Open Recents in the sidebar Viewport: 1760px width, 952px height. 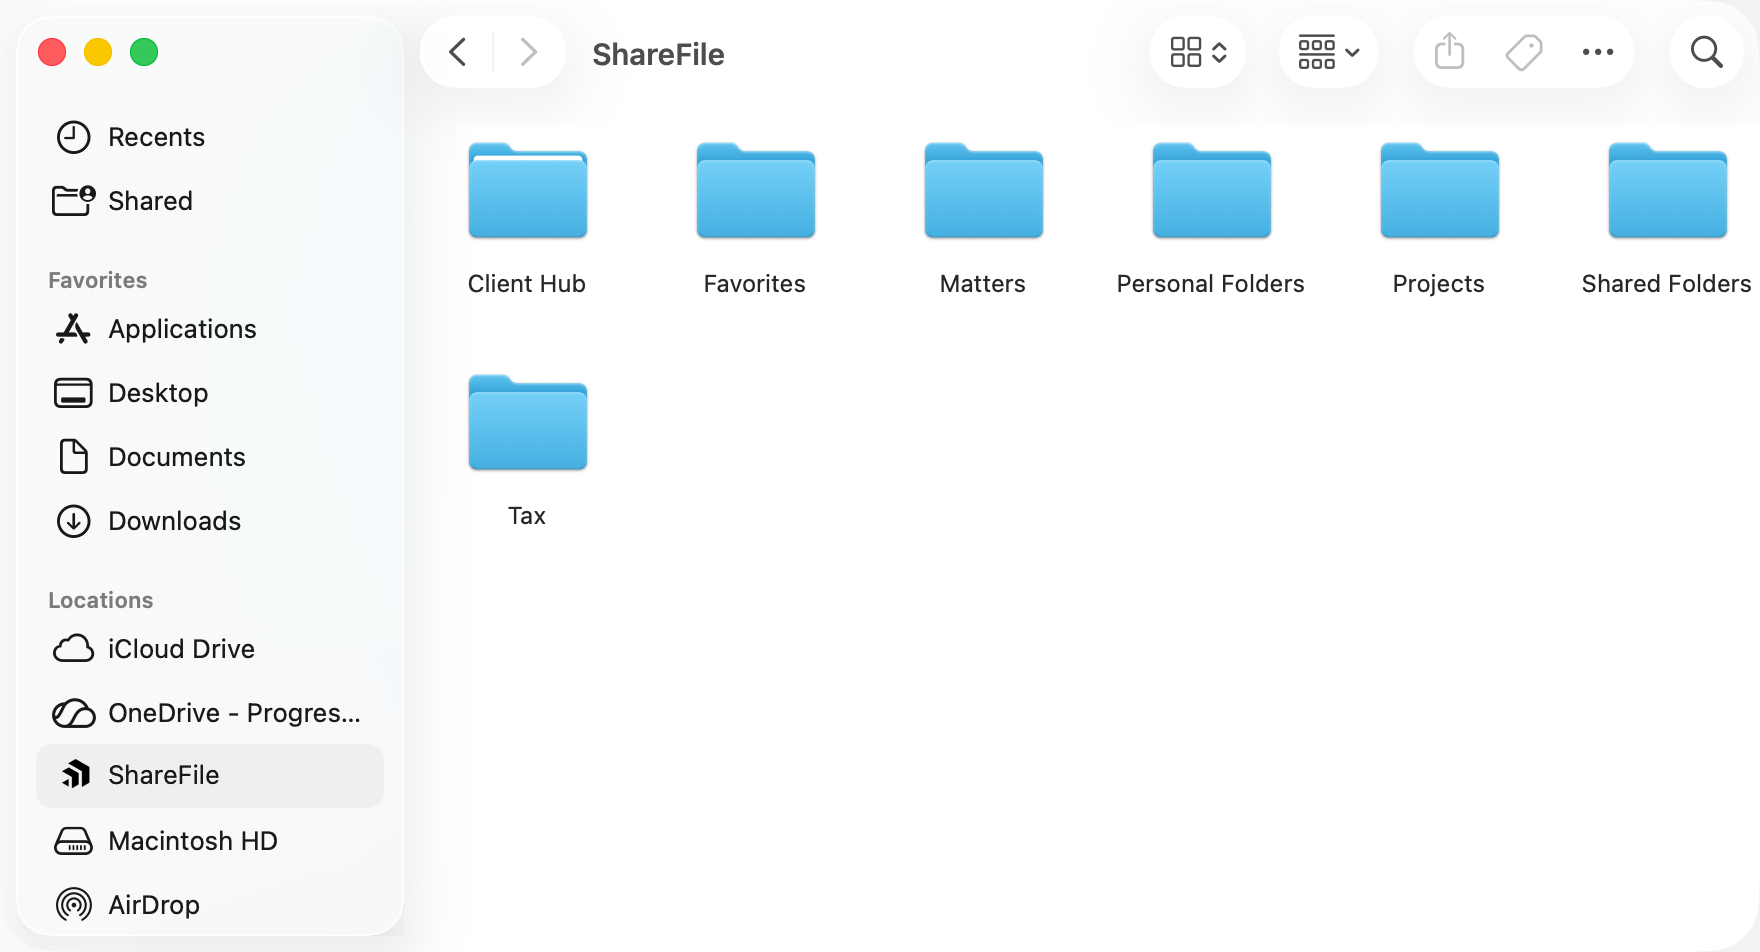tap(210, 137)
